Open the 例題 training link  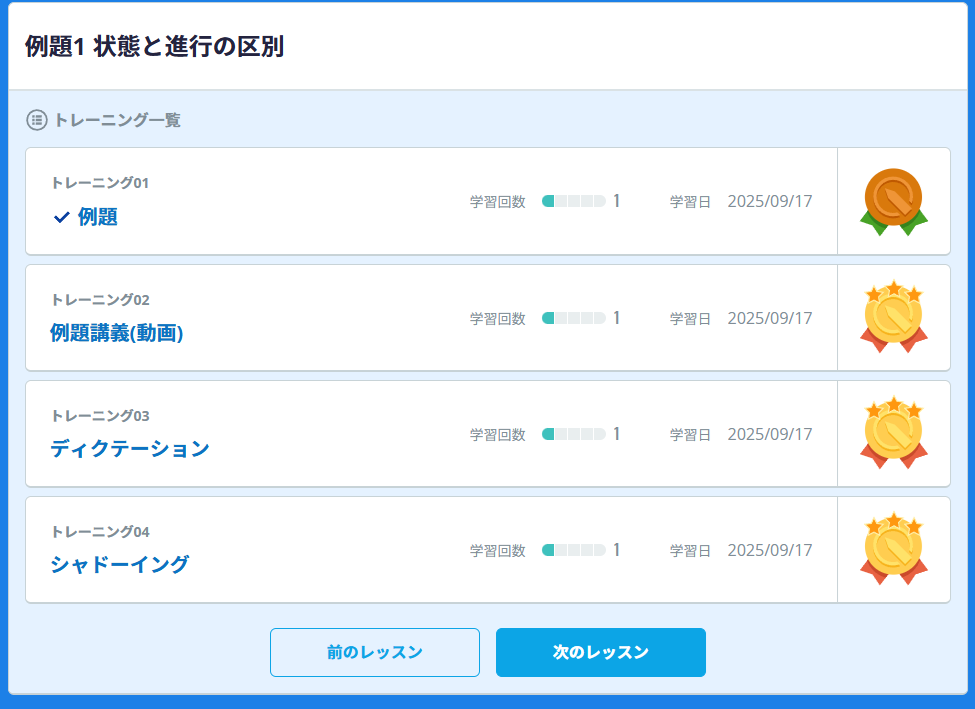point(98,217)
